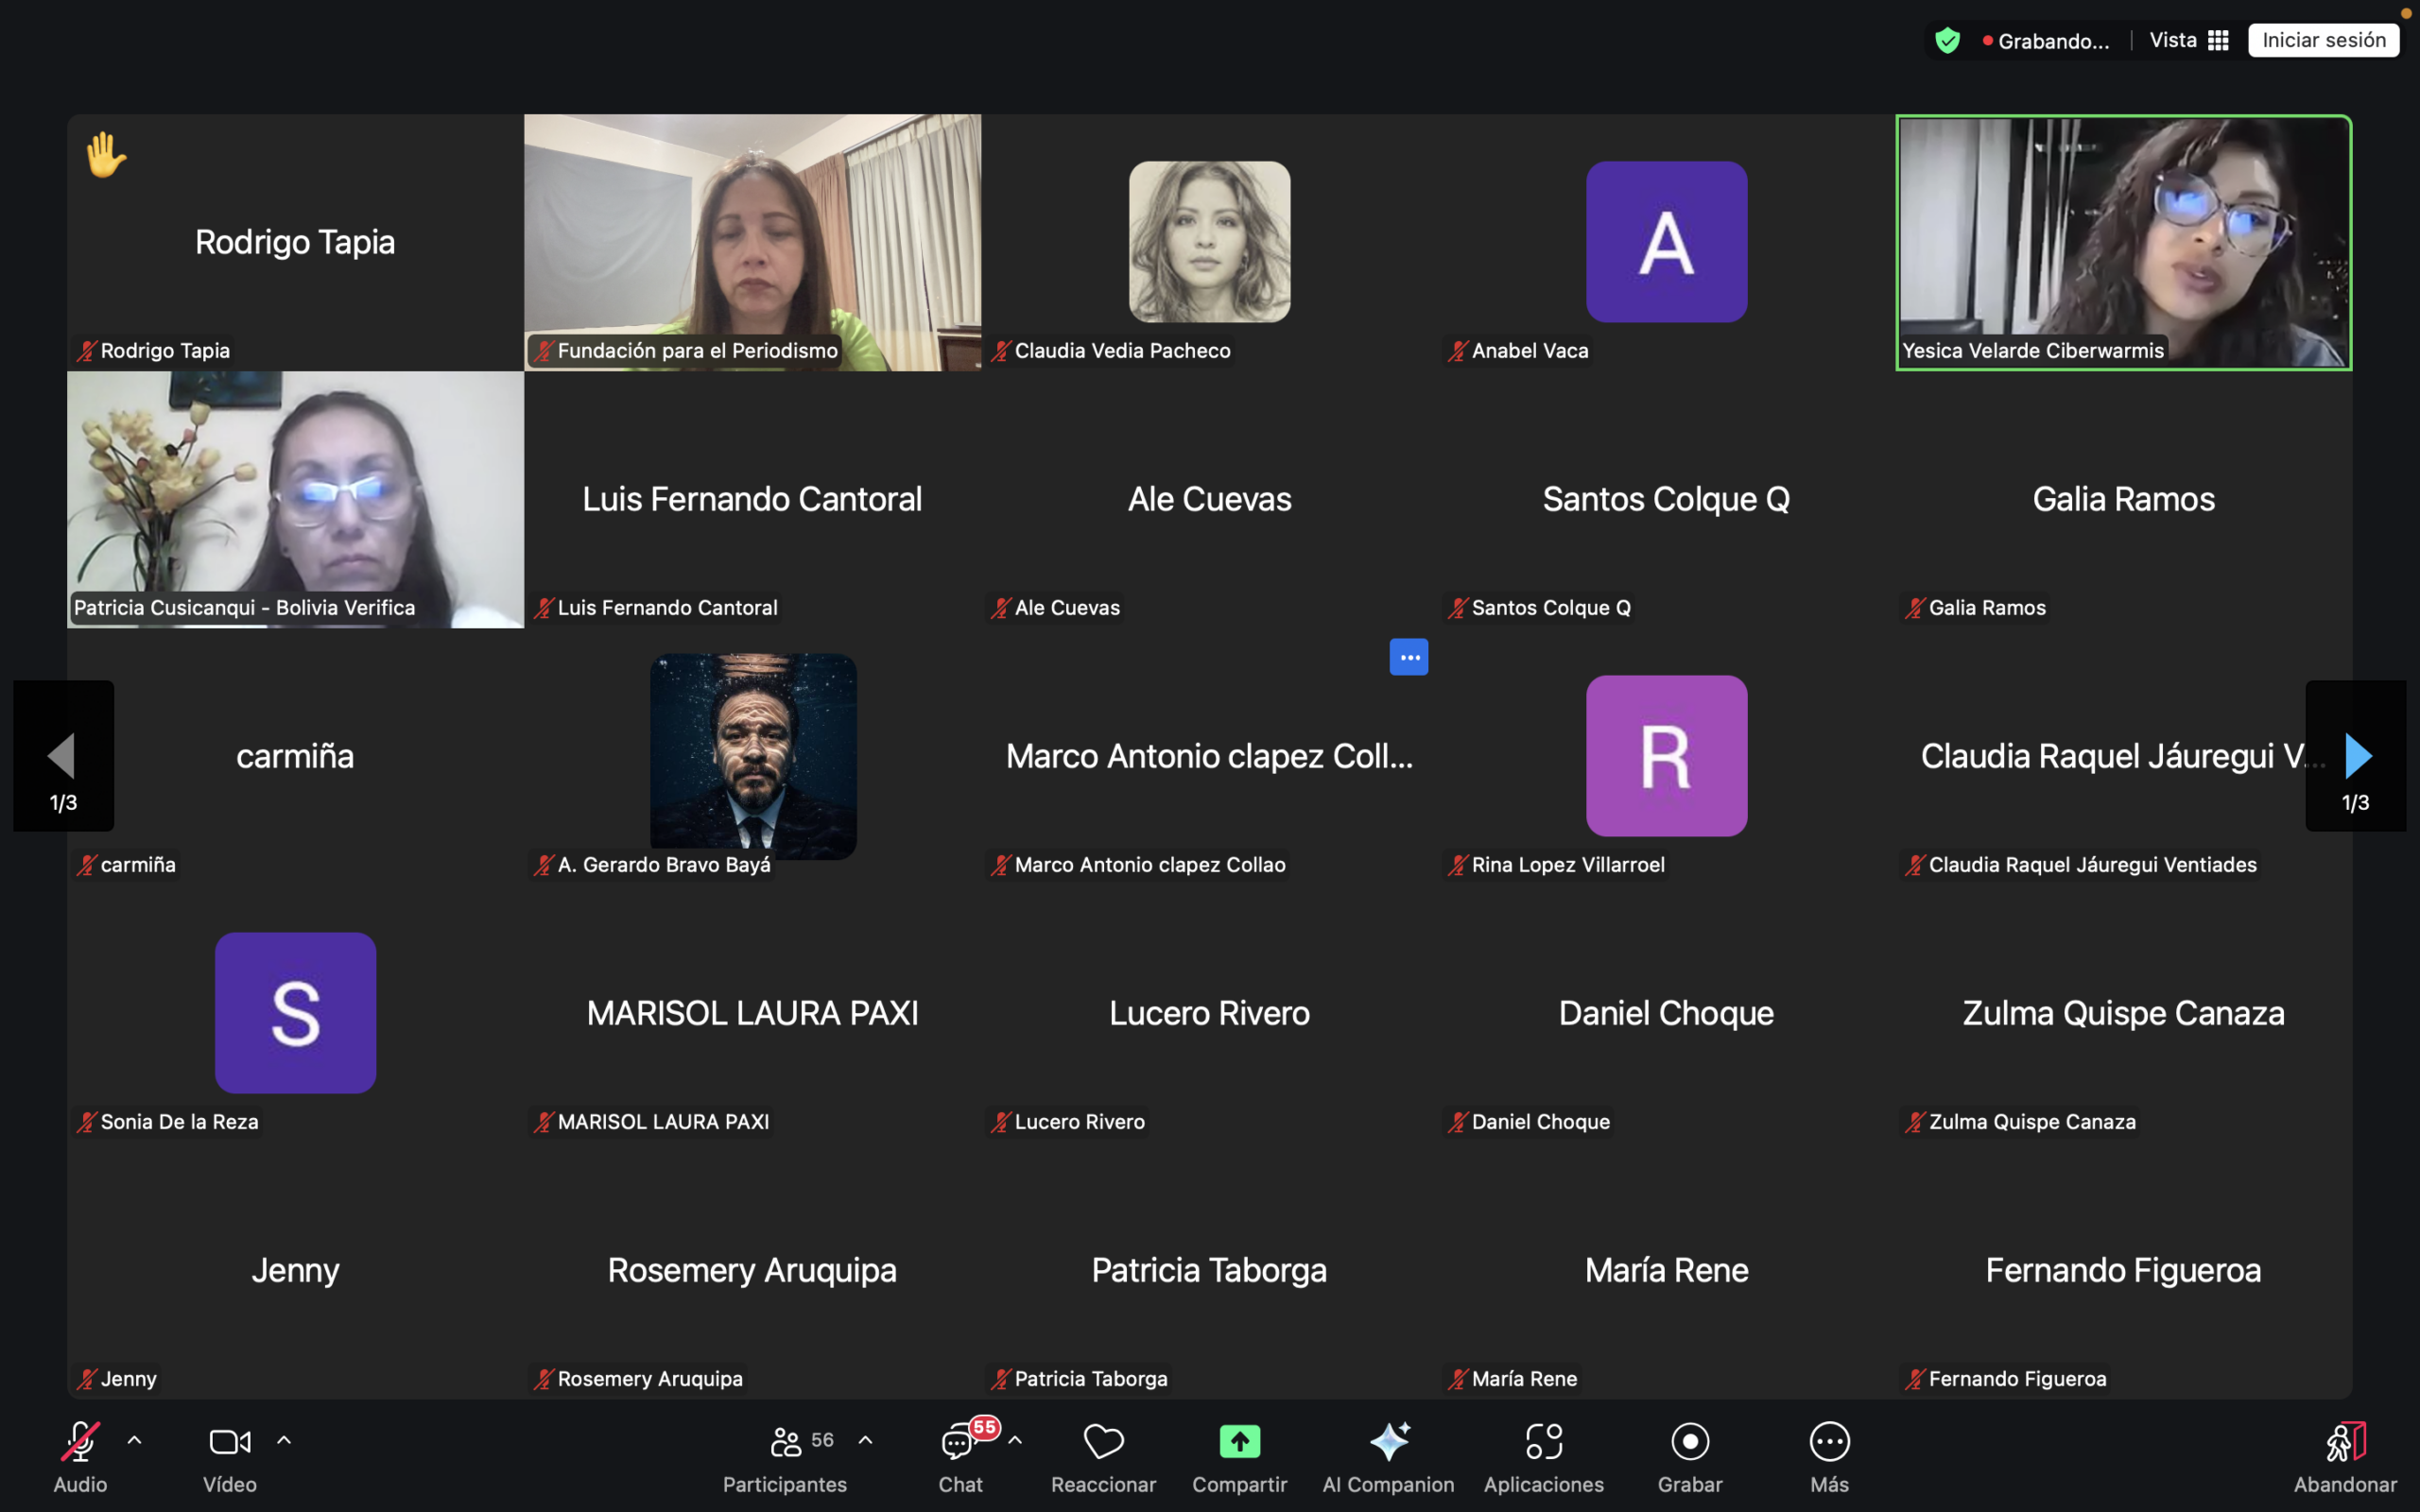The height and width of the screenshot is (1512, 2420).
Task: Expand the audio options arrow
Action: [x=134, y=1440]
